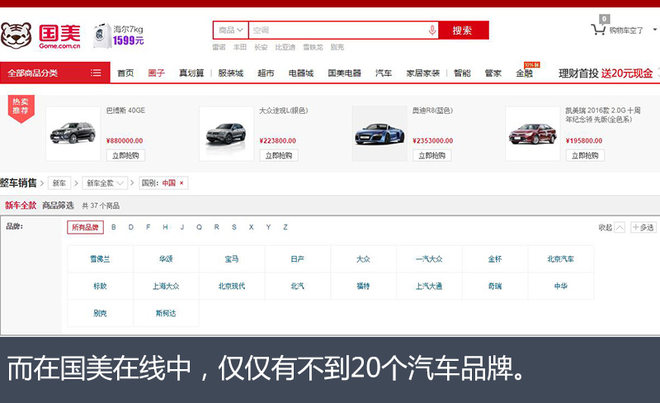Filter brands by letter X
The image size is (660, 403).
(x=251, y=227)
